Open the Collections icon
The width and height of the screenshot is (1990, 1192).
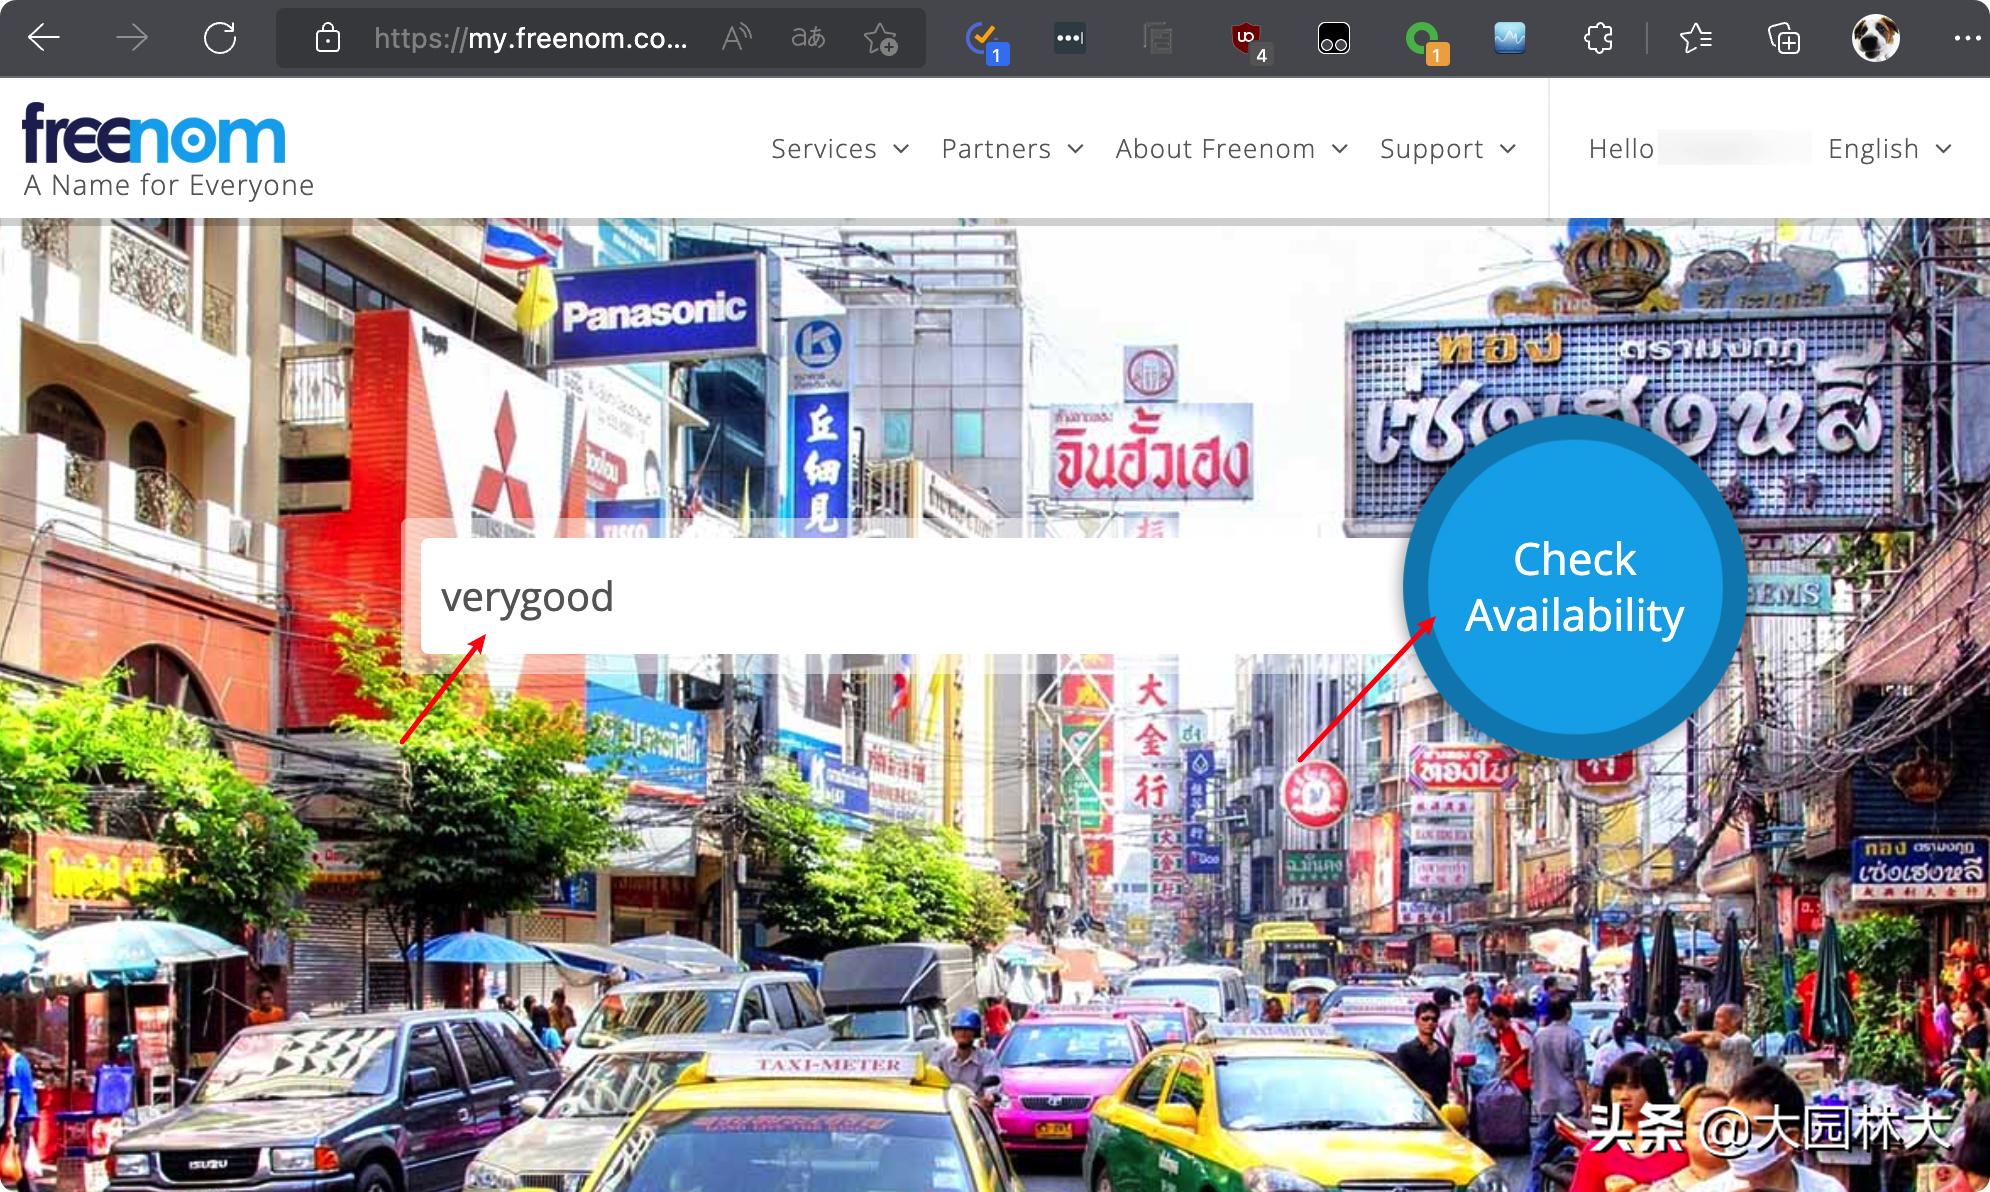pos(1783,39)
